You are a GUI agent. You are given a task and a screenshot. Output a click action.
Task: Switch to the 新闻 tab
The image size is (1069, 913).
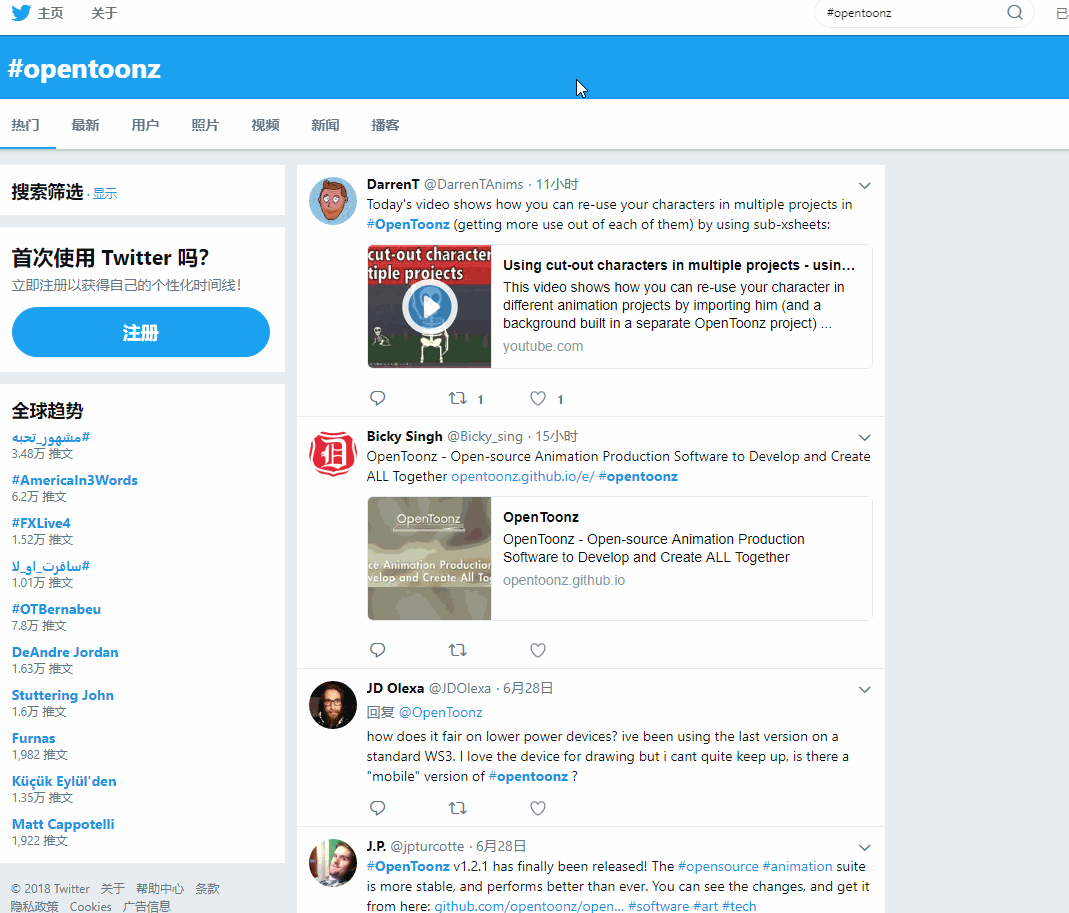click(x=325, y=125)
